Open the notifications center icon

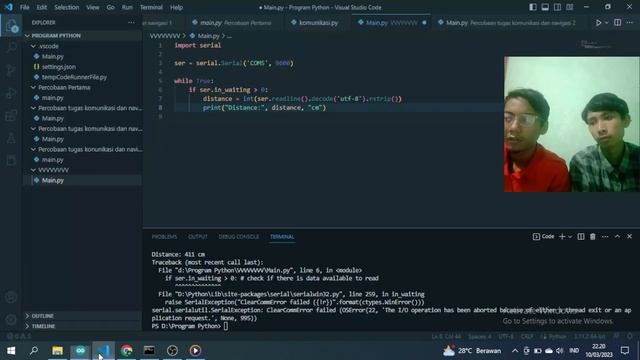click(x=625, y=351)
